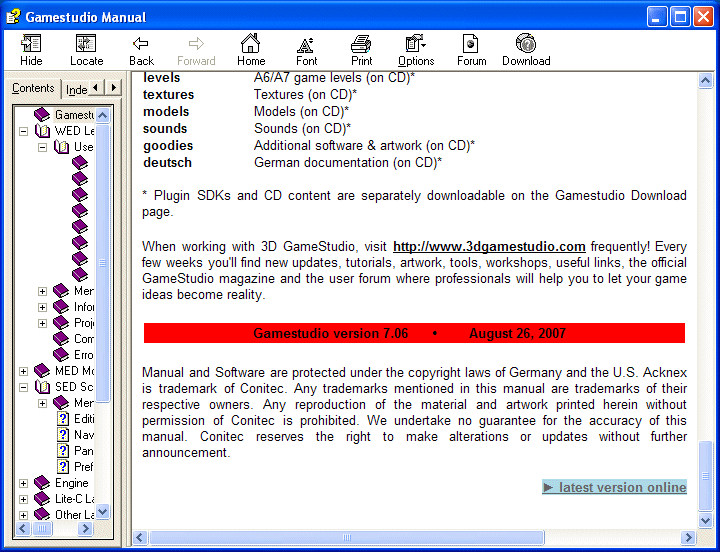Open the latest version online link

tap(614, 487)
